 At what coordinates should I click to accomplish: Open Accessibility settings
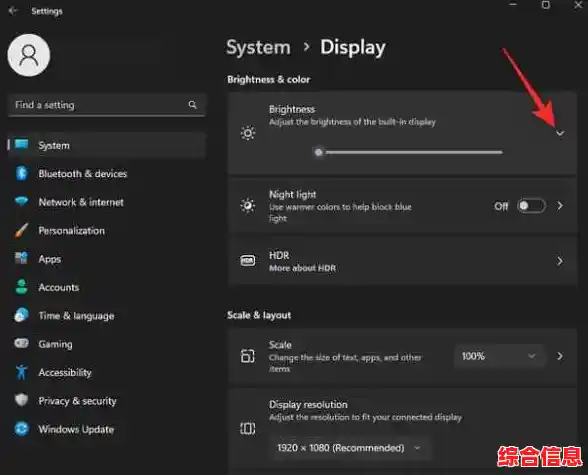107,372
